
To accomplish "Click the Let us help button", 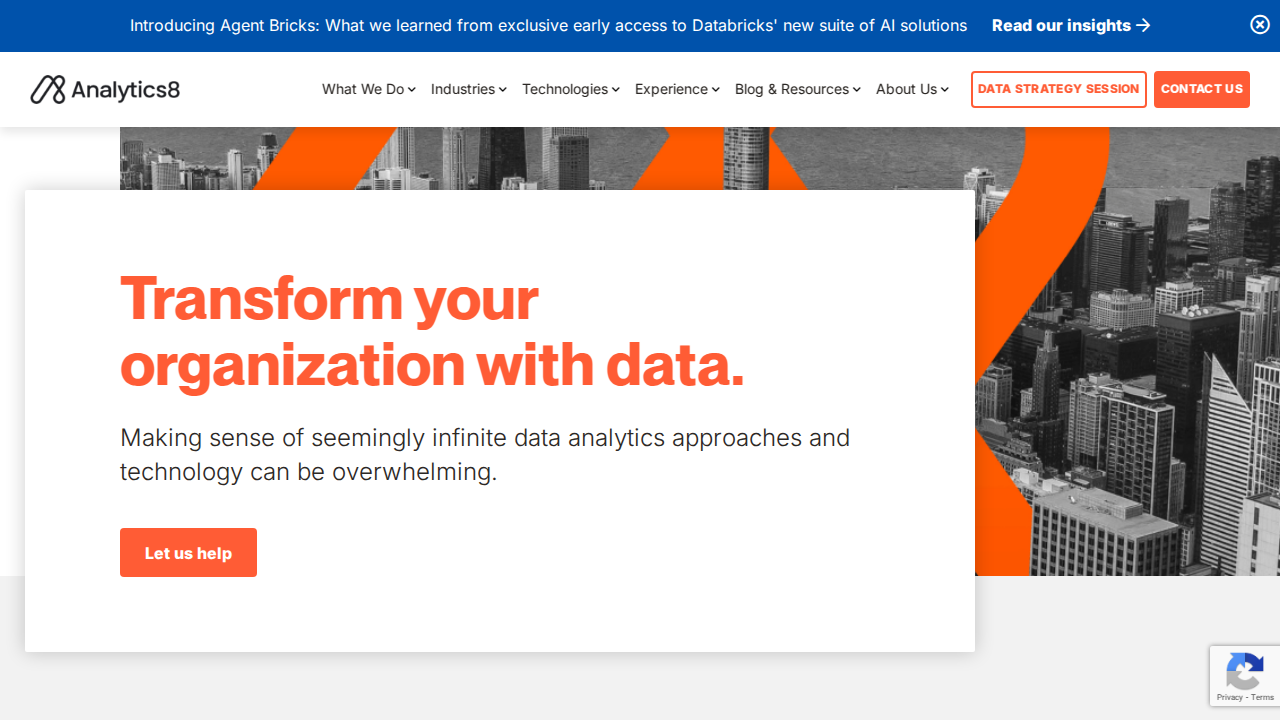I will [188, 553].
